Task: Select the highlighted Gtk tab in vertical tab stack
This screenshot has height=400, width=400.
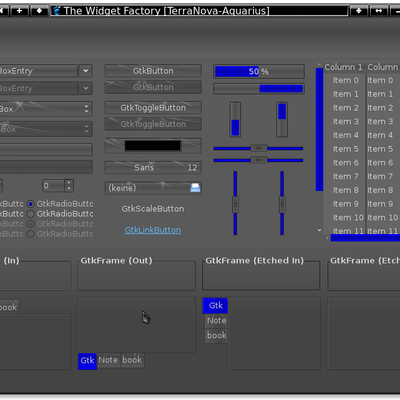Action: 215,306
